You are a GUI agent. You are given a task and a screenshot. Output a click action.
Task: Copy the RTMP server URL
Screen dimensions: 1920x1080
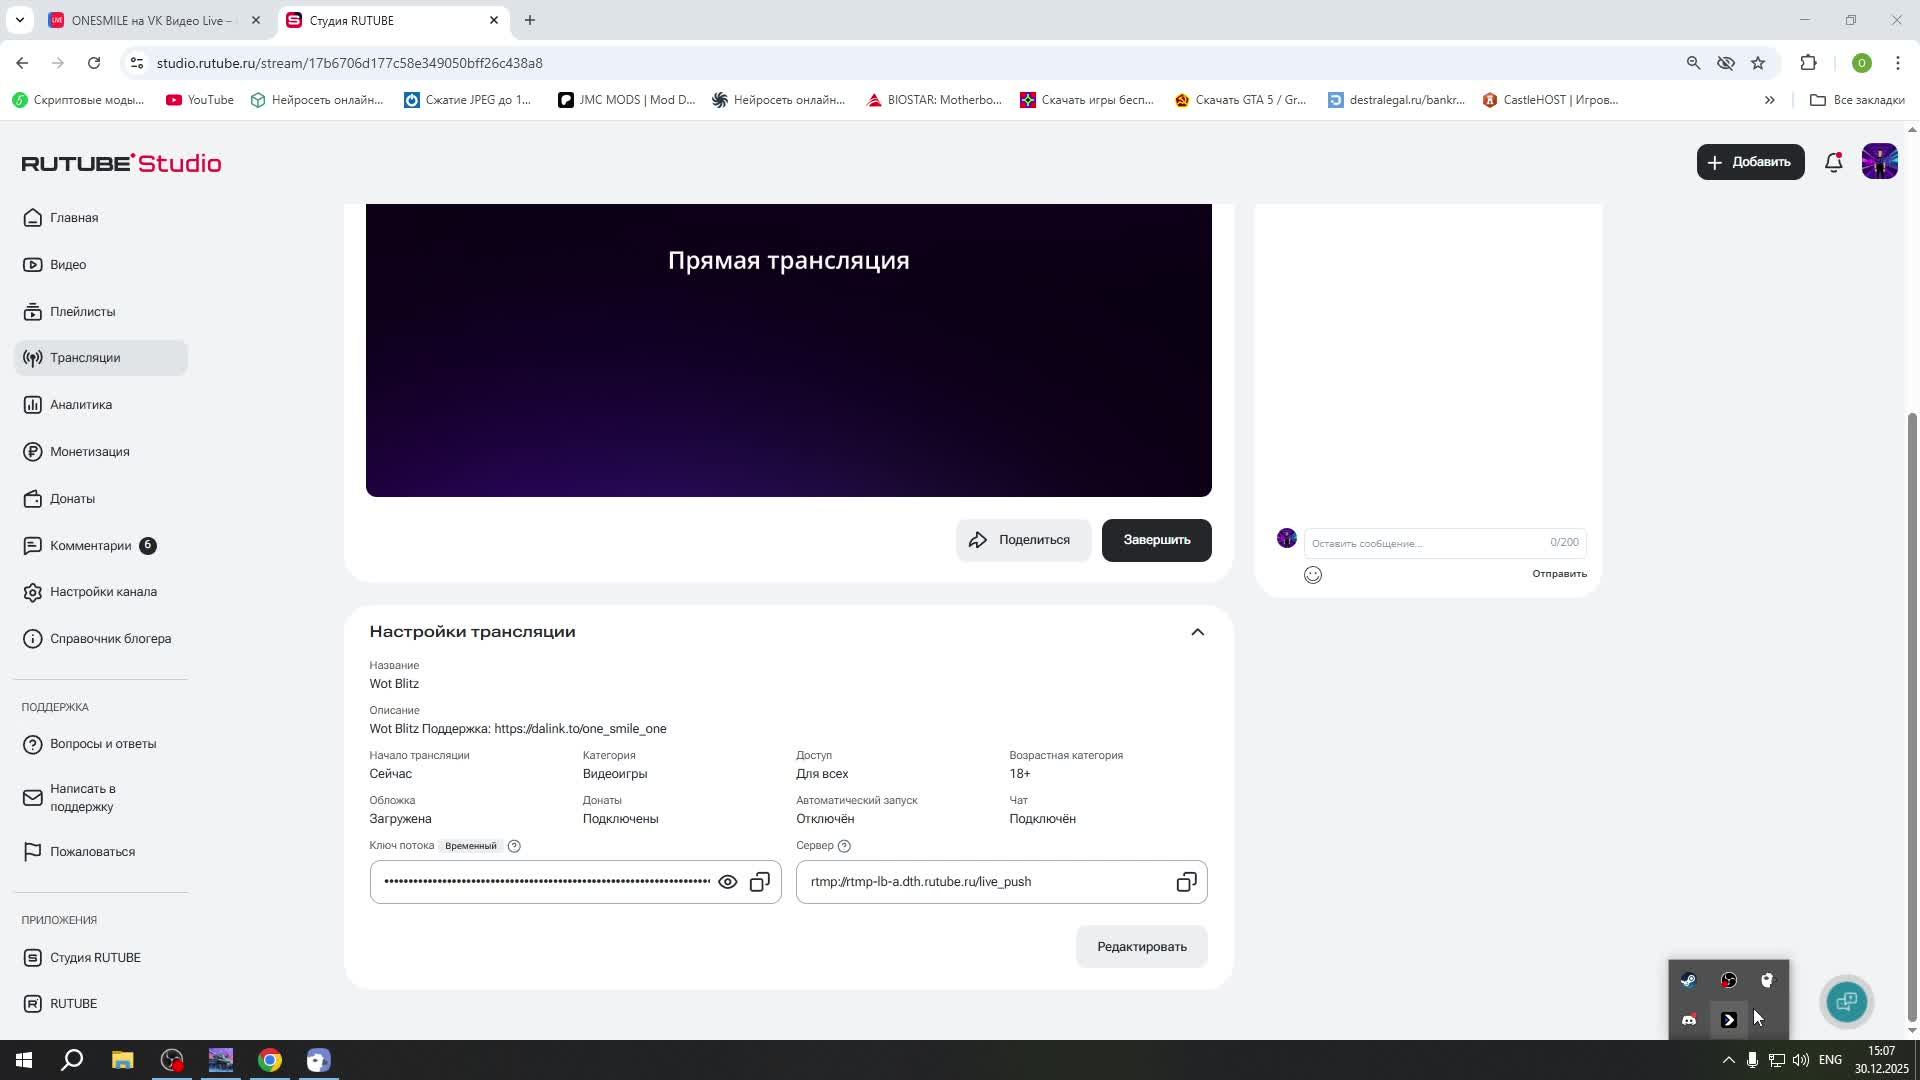pos(1186,882)
